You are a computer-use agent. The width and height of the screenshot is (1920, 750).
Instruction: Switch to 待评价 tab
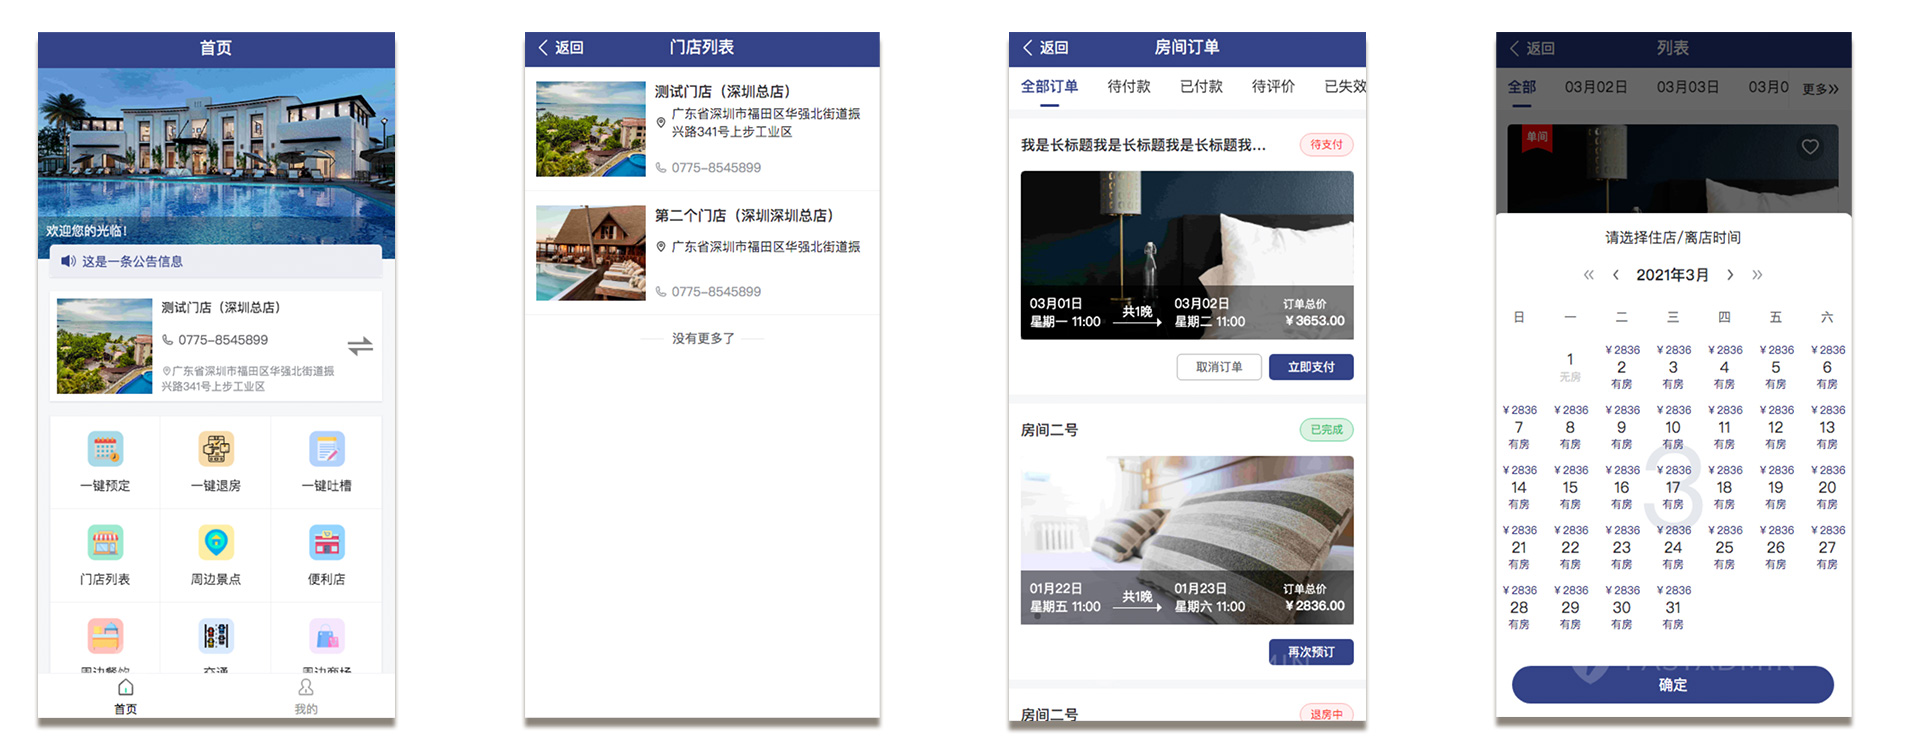click(1273, 87)
